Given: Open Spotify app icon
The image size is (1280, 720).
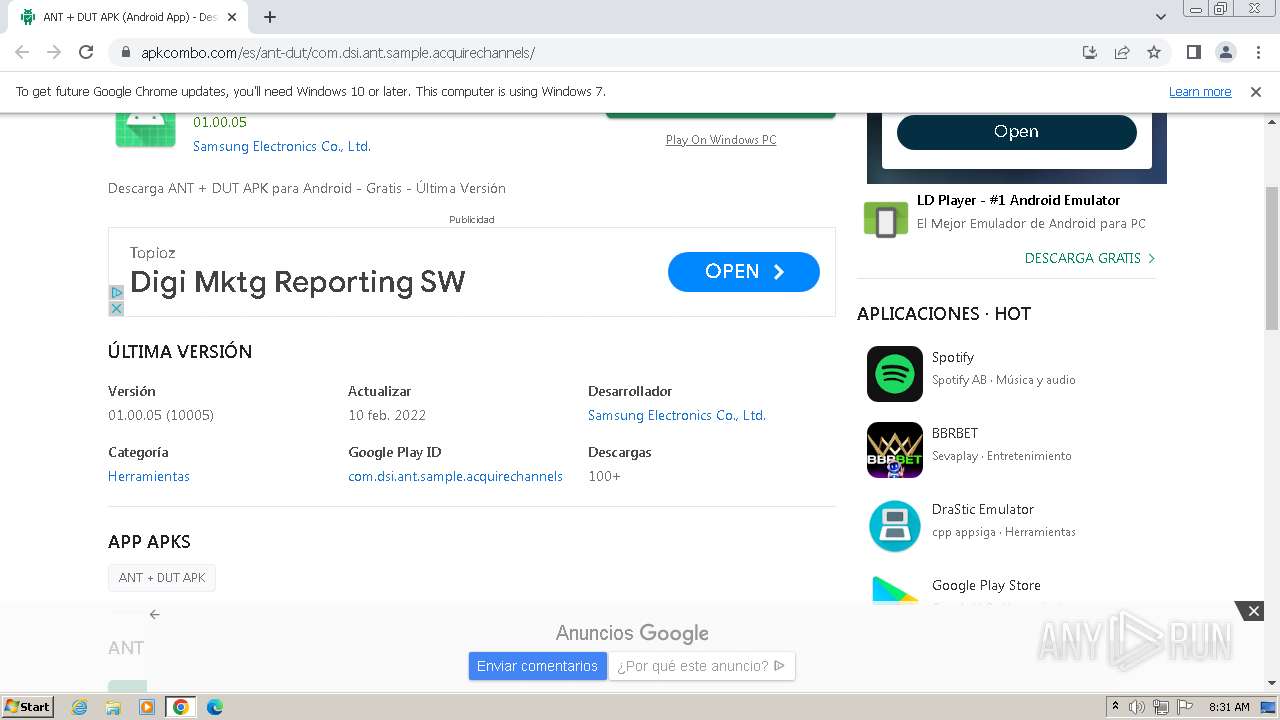Looking at the screenshot, I should 895,374.
